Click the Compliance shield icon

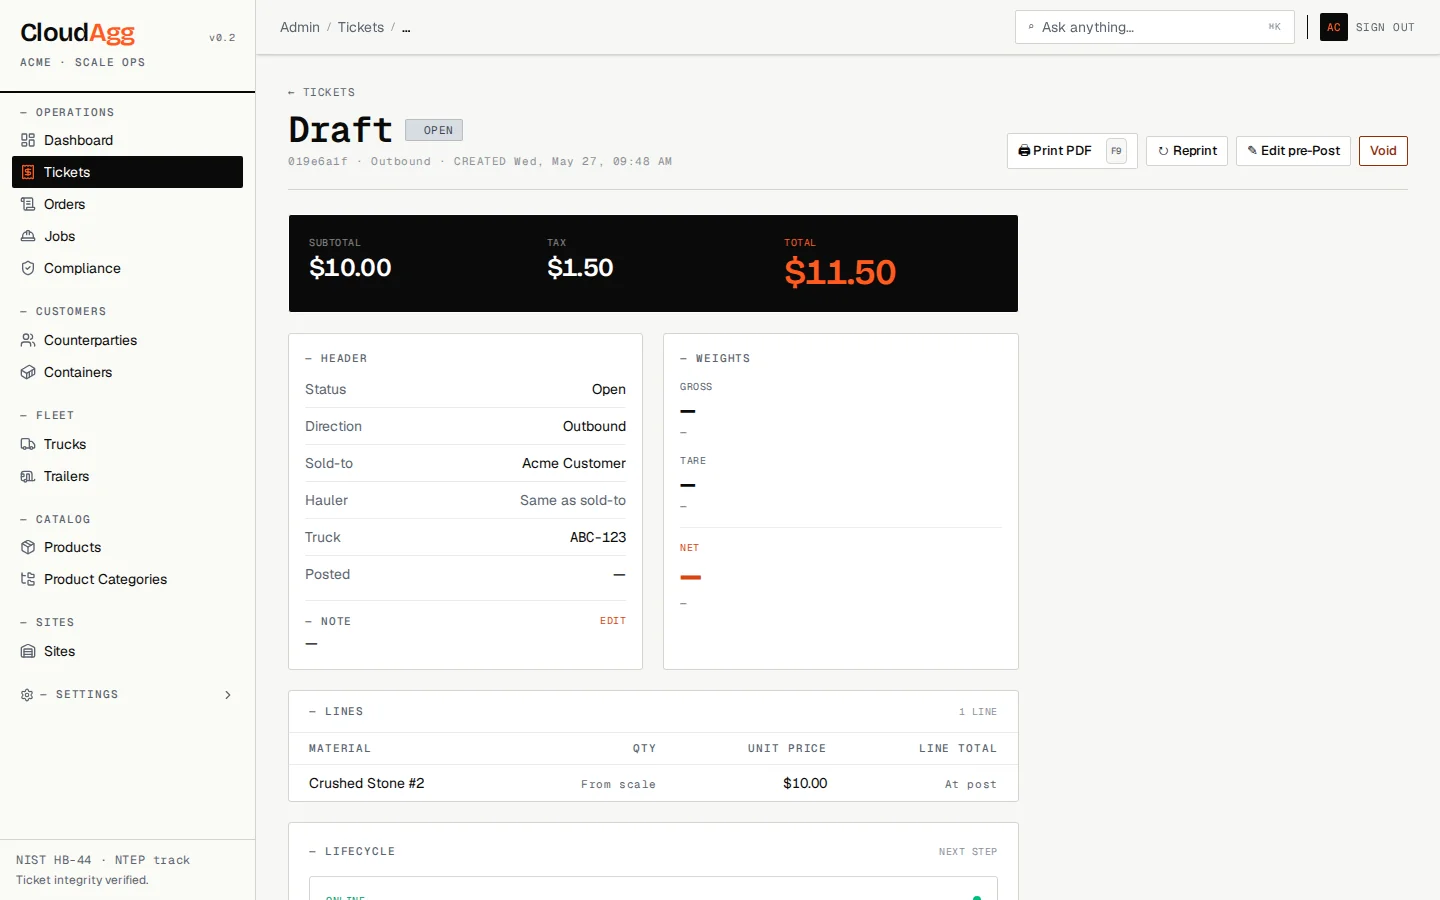28,268
